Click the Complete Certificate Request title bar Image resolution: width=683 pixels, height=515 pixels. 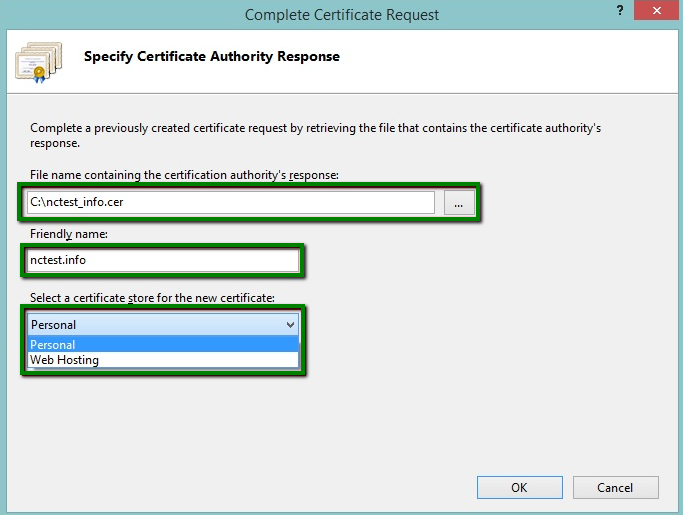click(342, 15)
